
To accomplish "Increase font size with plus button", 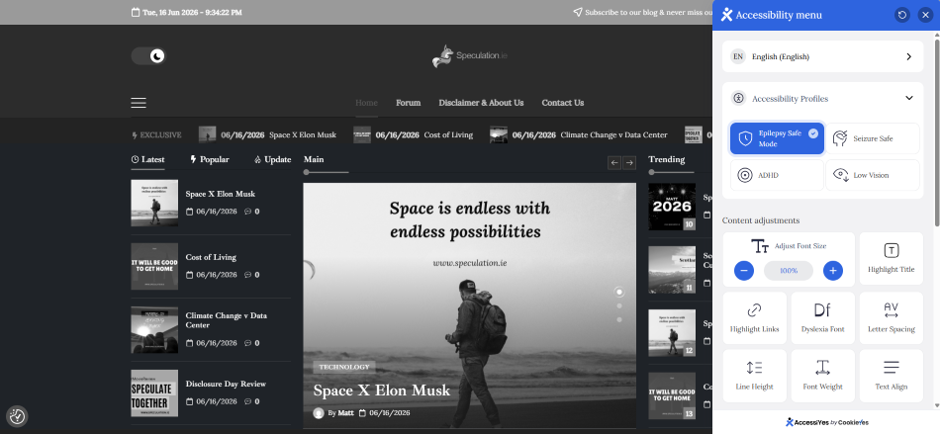I will 833,270.
